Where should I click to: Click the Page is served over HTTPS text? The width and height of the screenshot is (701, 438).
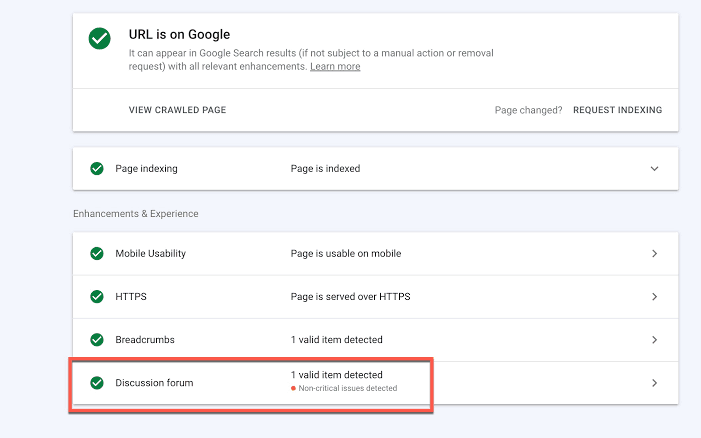pos(350,297)
